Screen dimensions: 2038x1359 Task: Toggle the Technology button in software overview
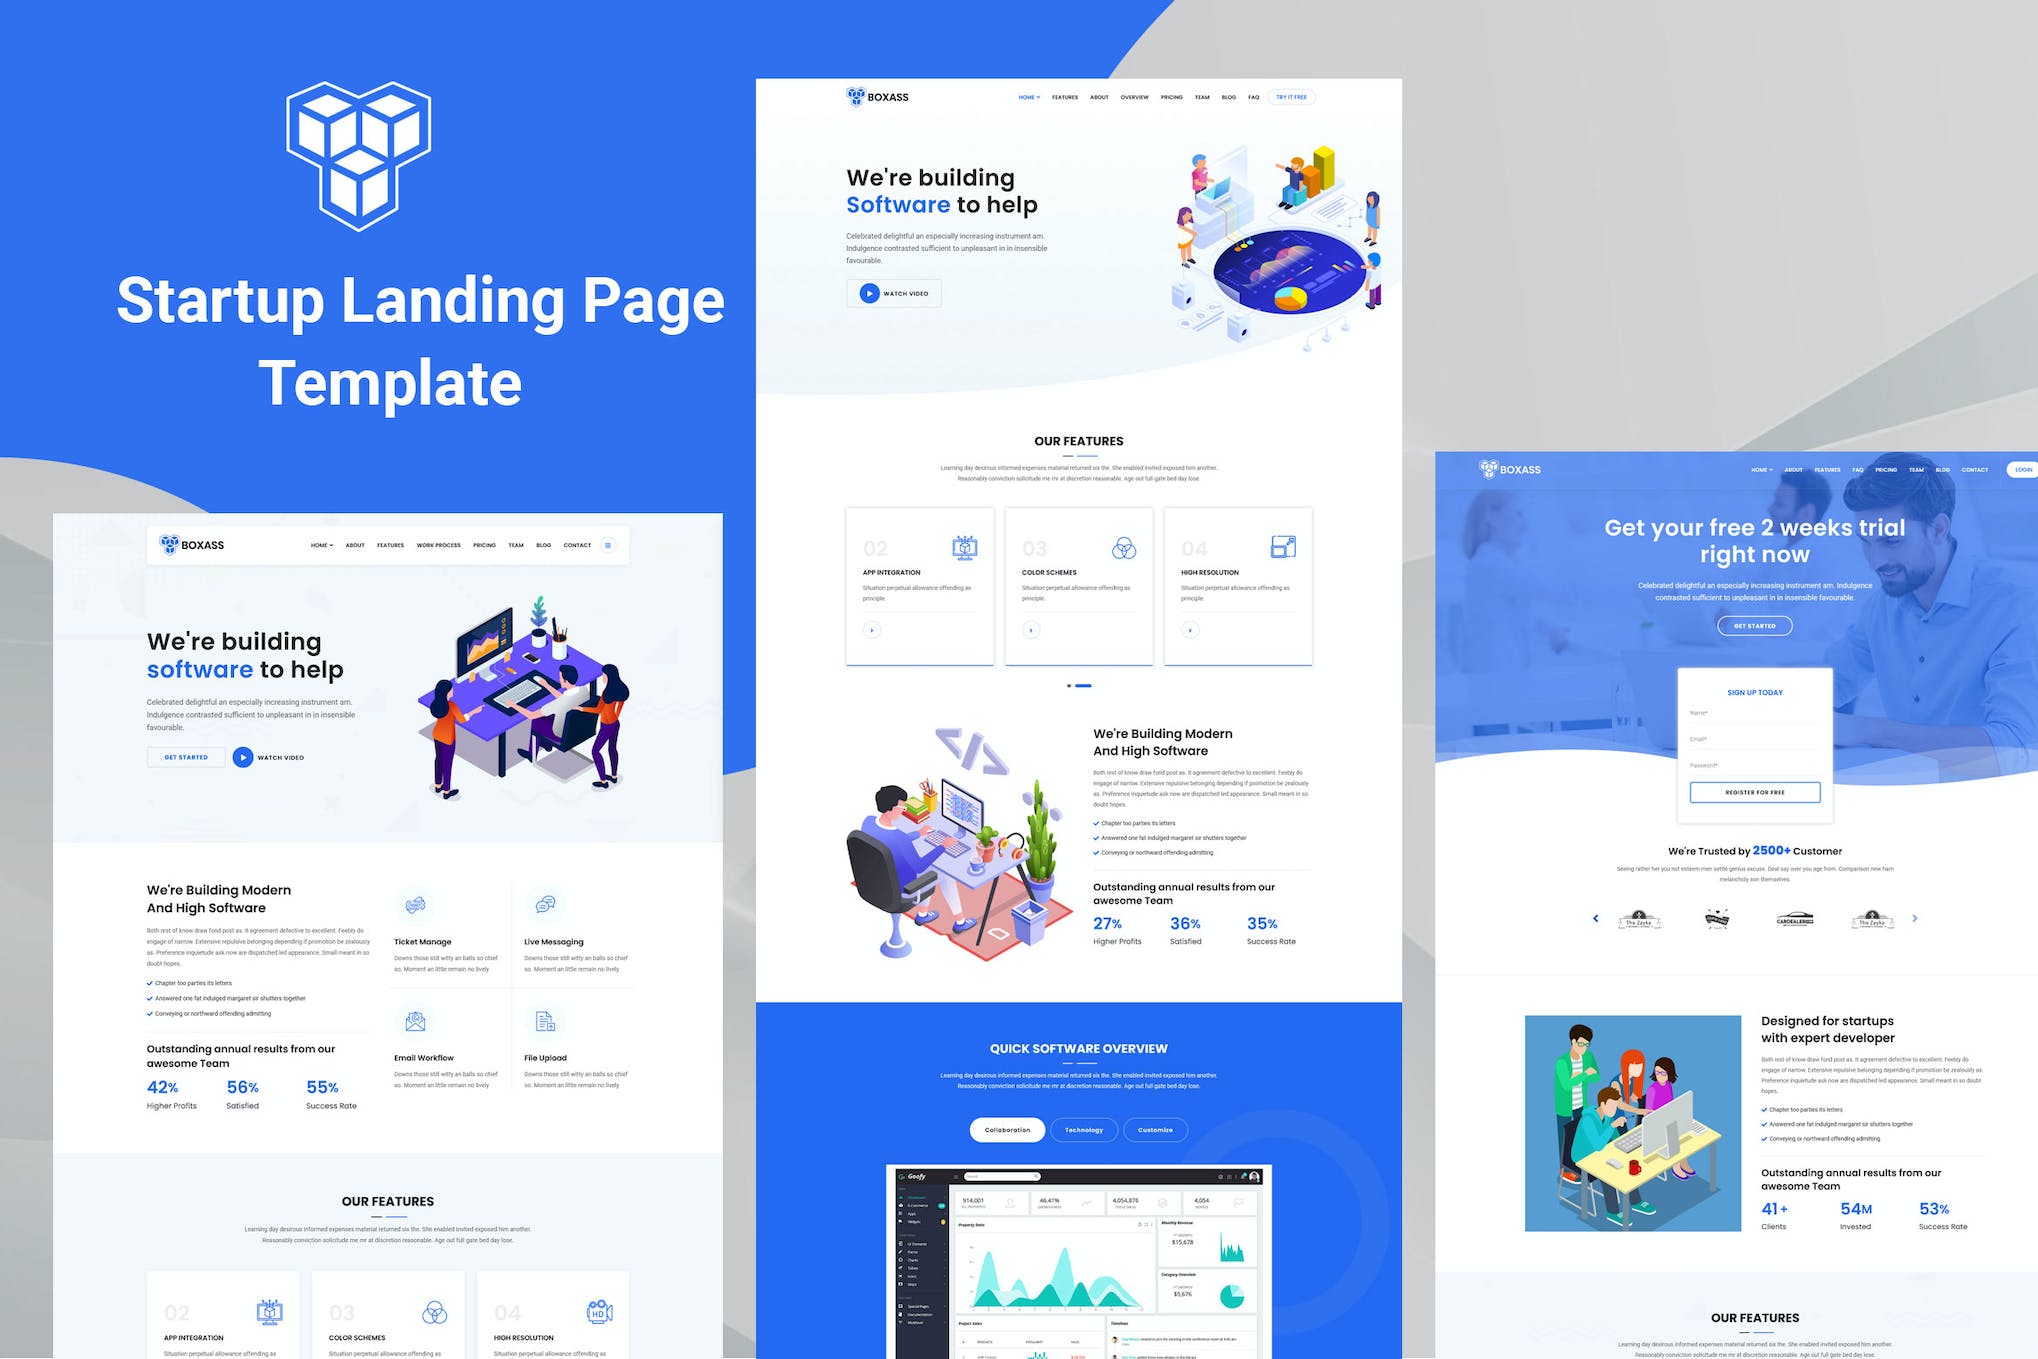coord(1081,1130)
